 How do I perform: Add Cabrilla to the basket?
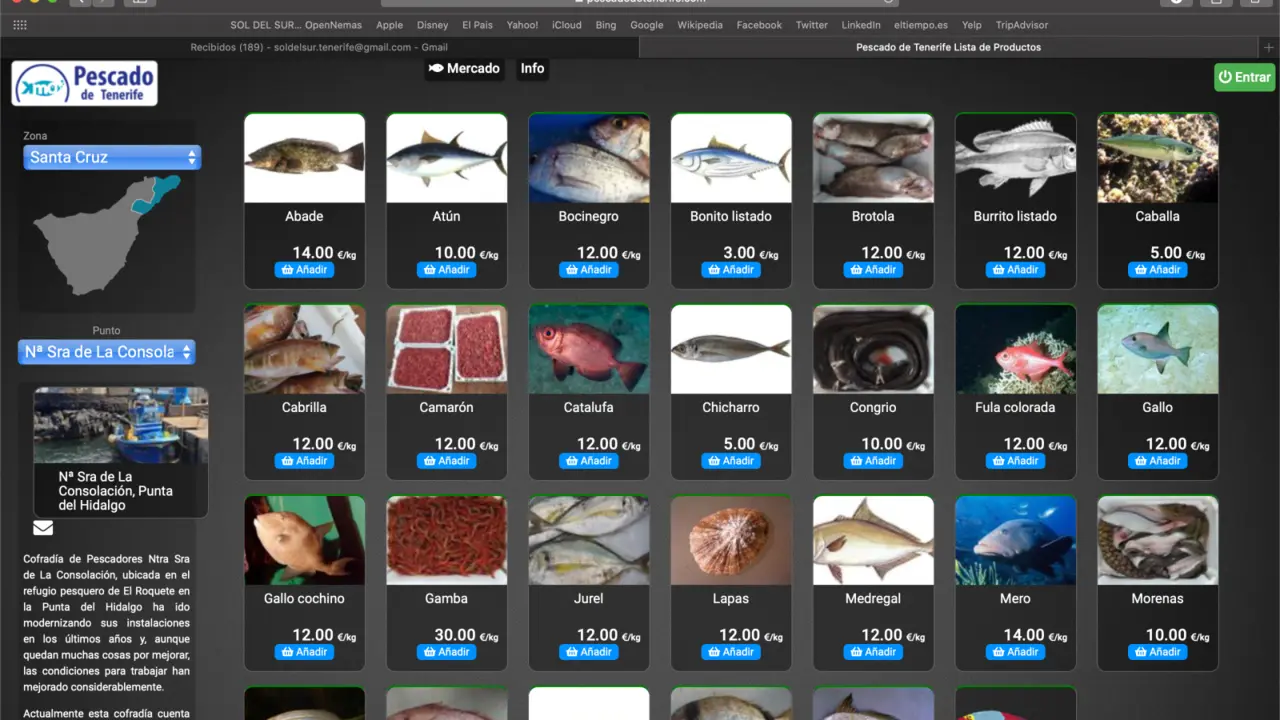click(x=304, y=461)
